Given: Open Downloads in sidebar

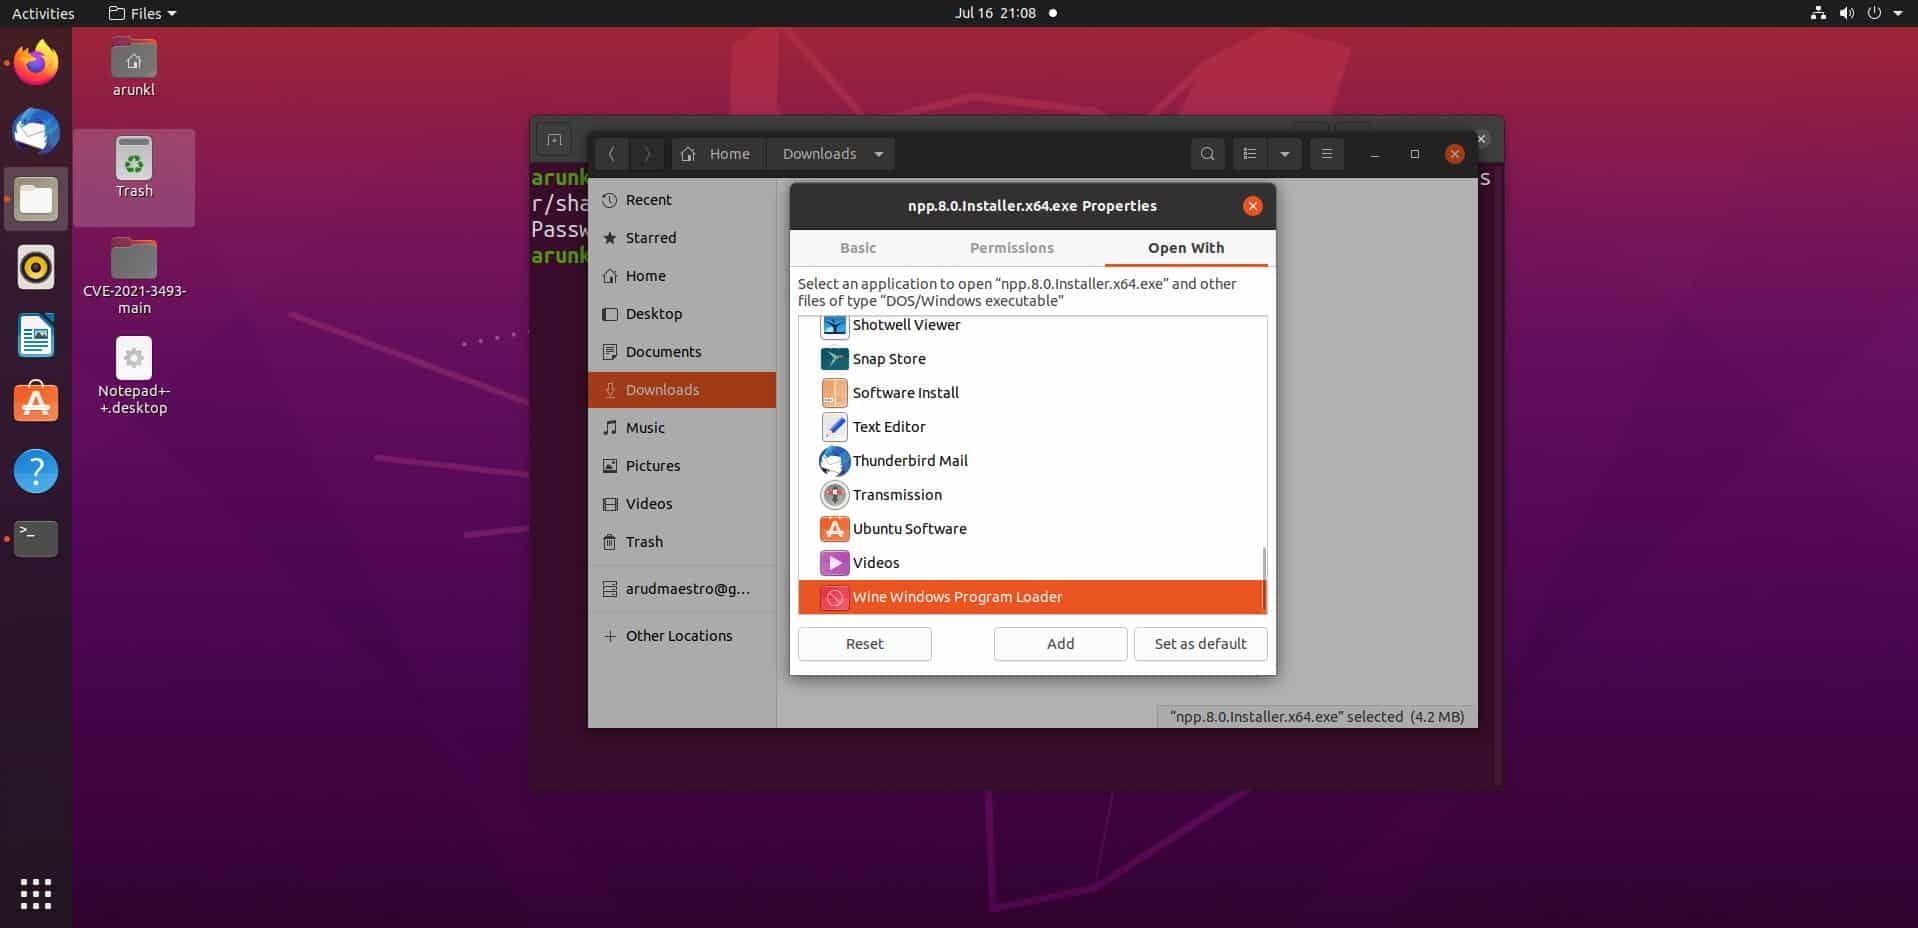Looking at the screenshot, I should point(682,390).
